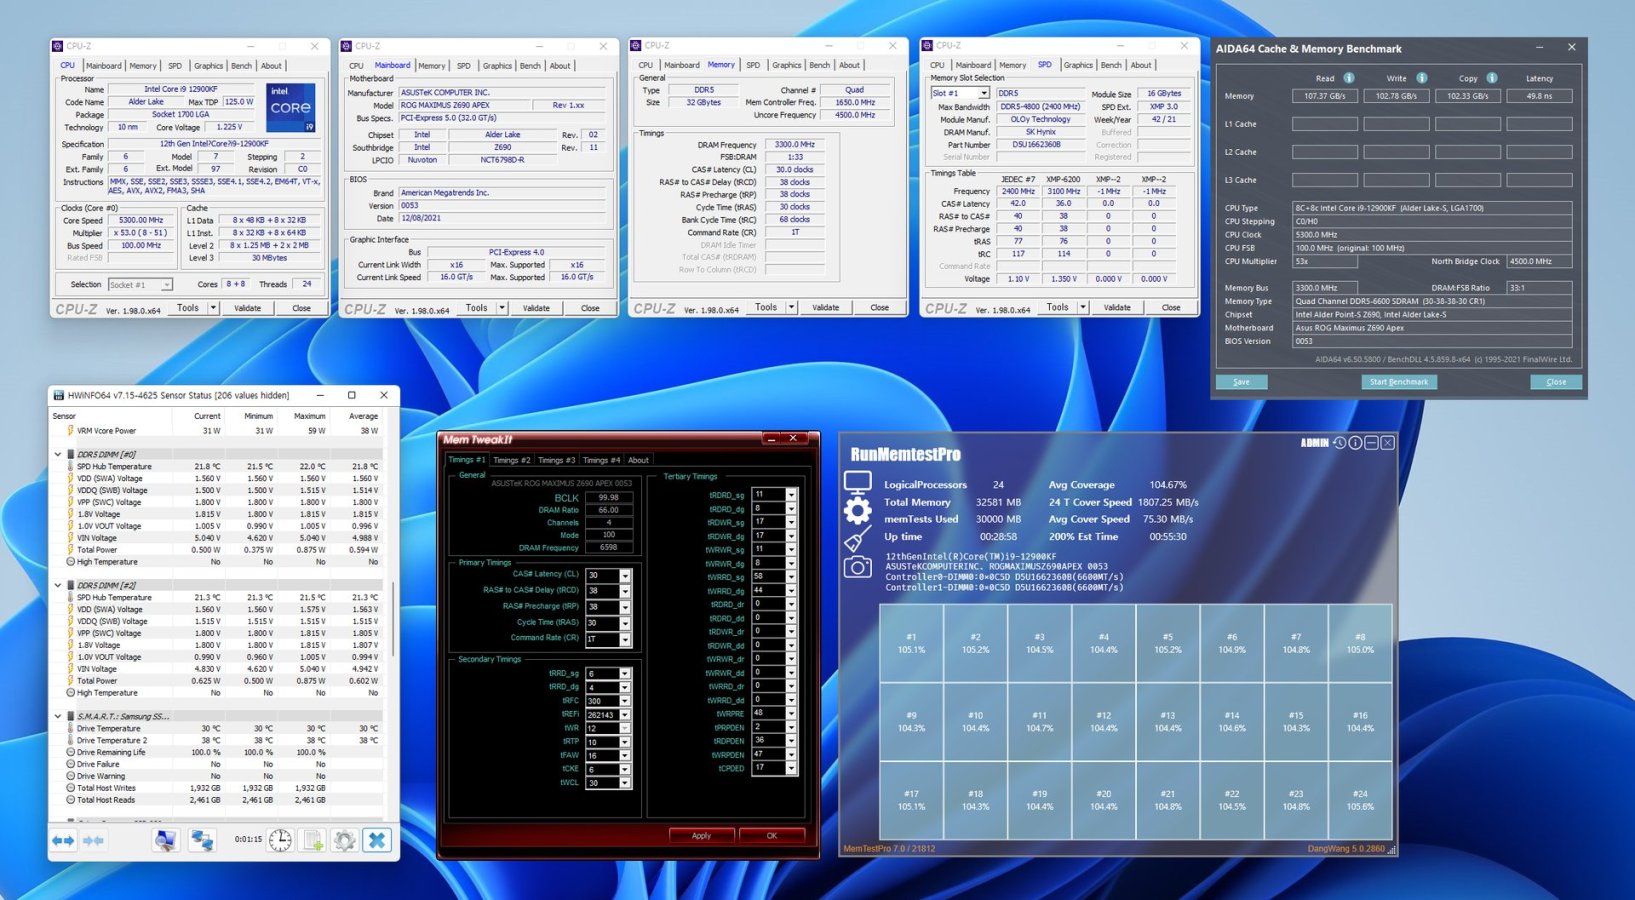
Task: Click Start Benchmark in AIDA64
Action: pyautogui.click(x=1399, y=382)
